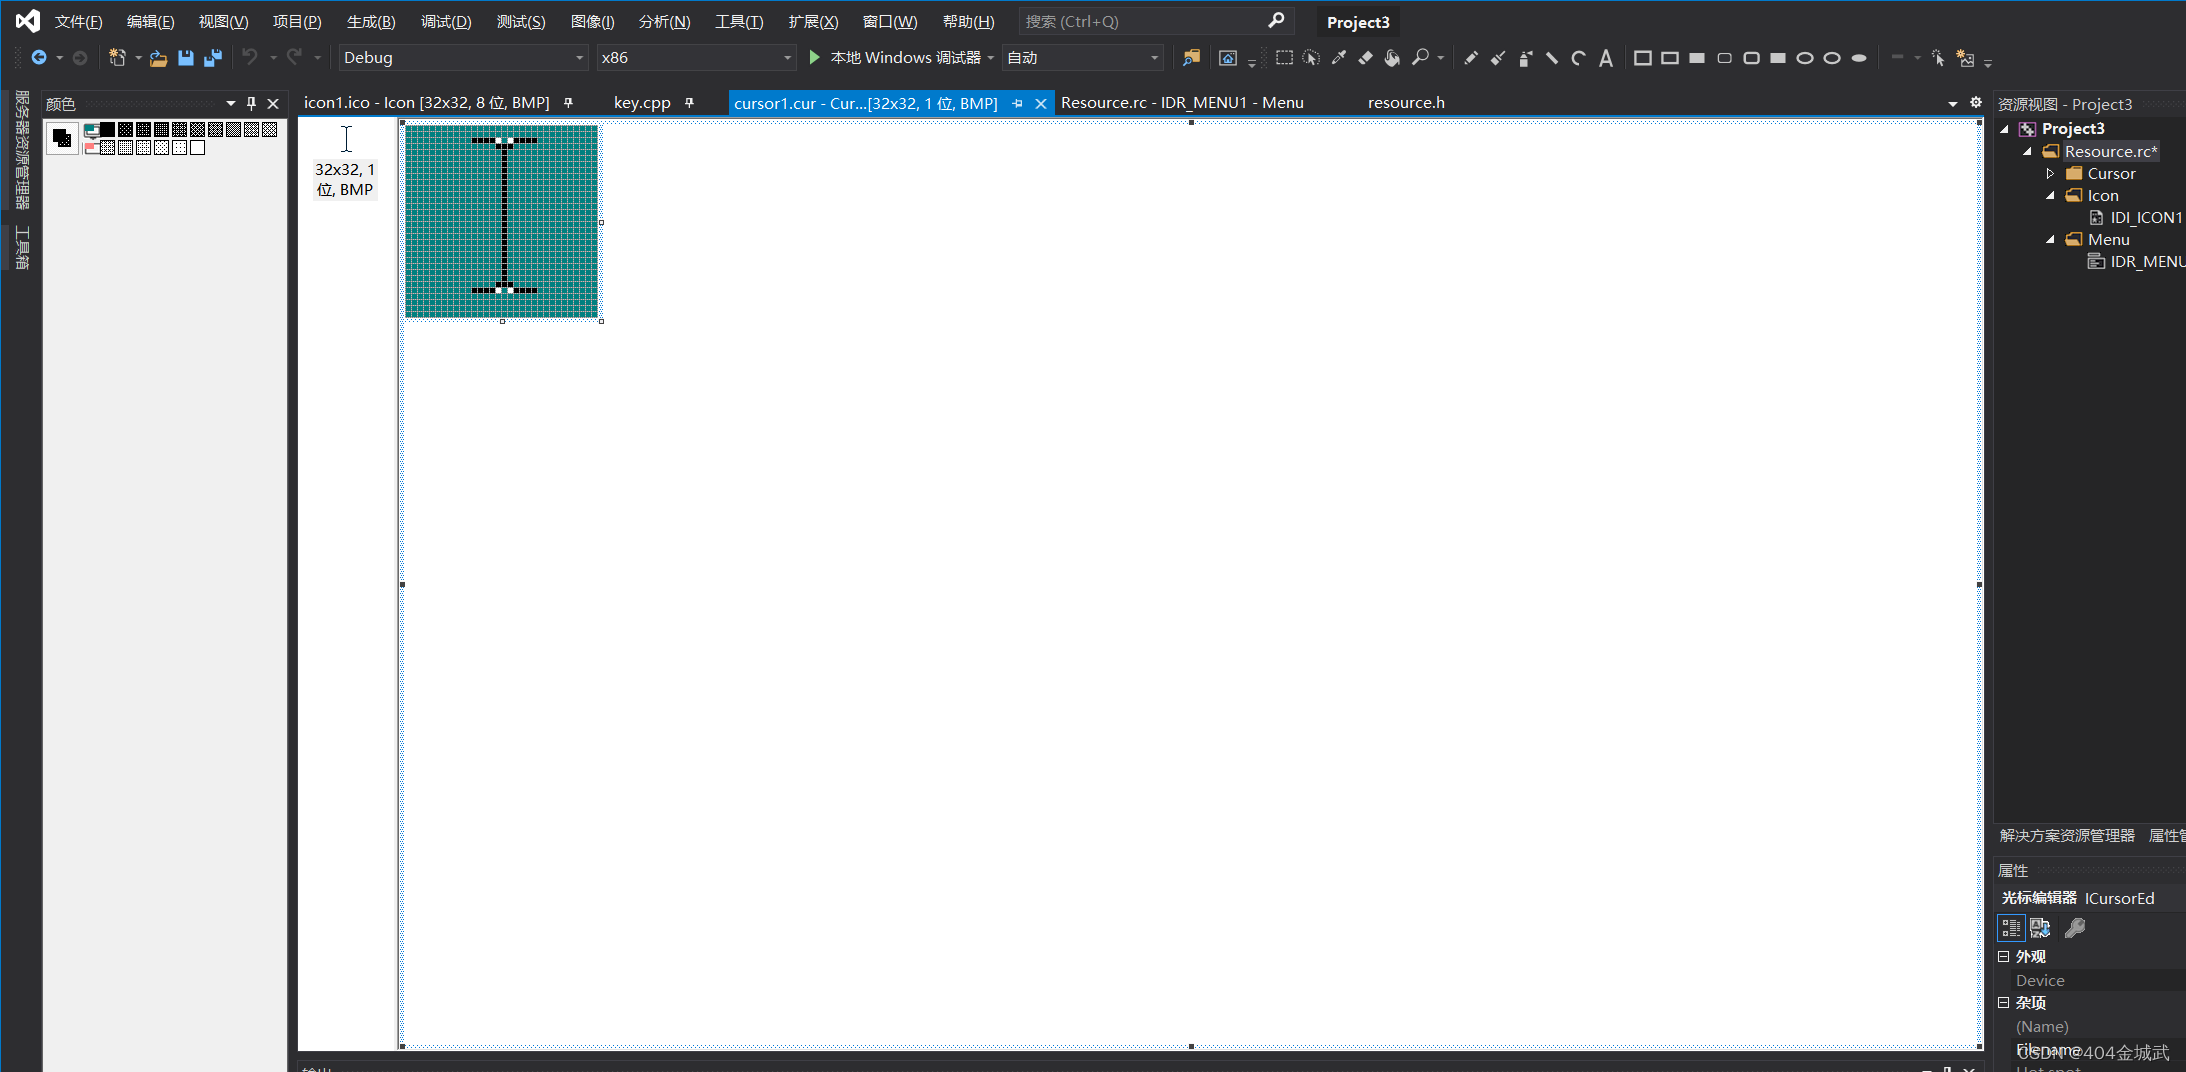
Task: Choose the filled ellipse shape tool
Action: tap(1858, 58)
